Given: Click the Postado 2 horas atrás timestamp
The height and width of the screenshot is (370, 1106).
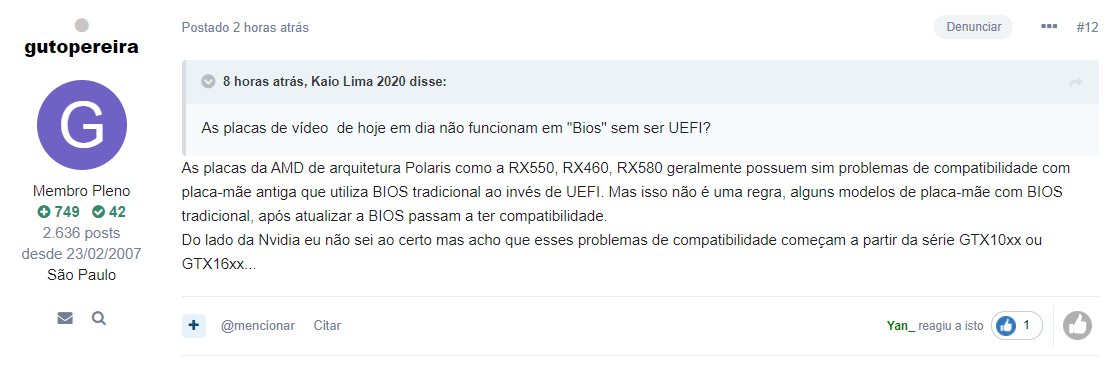Looking at the screenshot, I should point(245,27).
